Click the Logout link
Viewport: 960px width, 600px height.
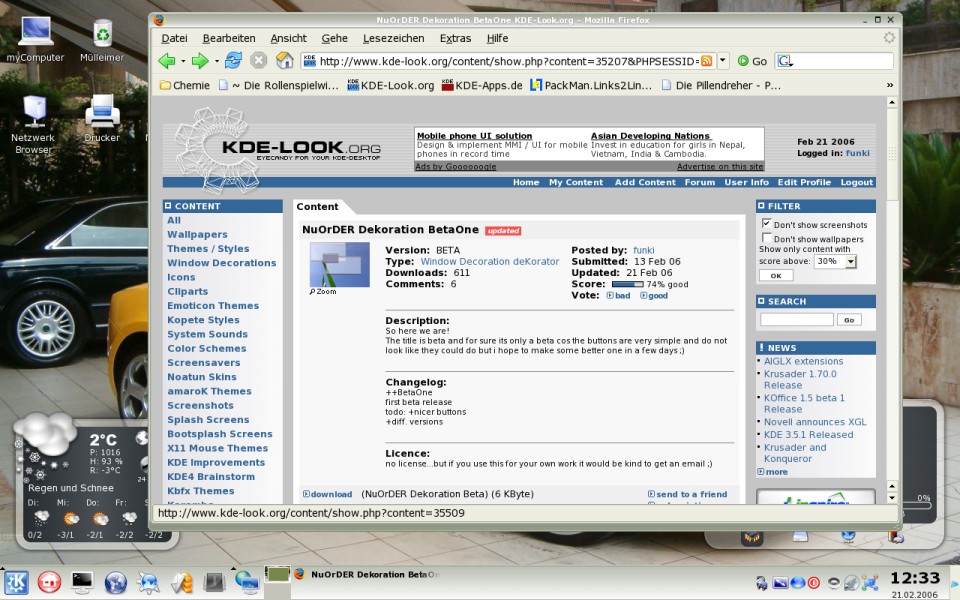click(x=857, y=182)
